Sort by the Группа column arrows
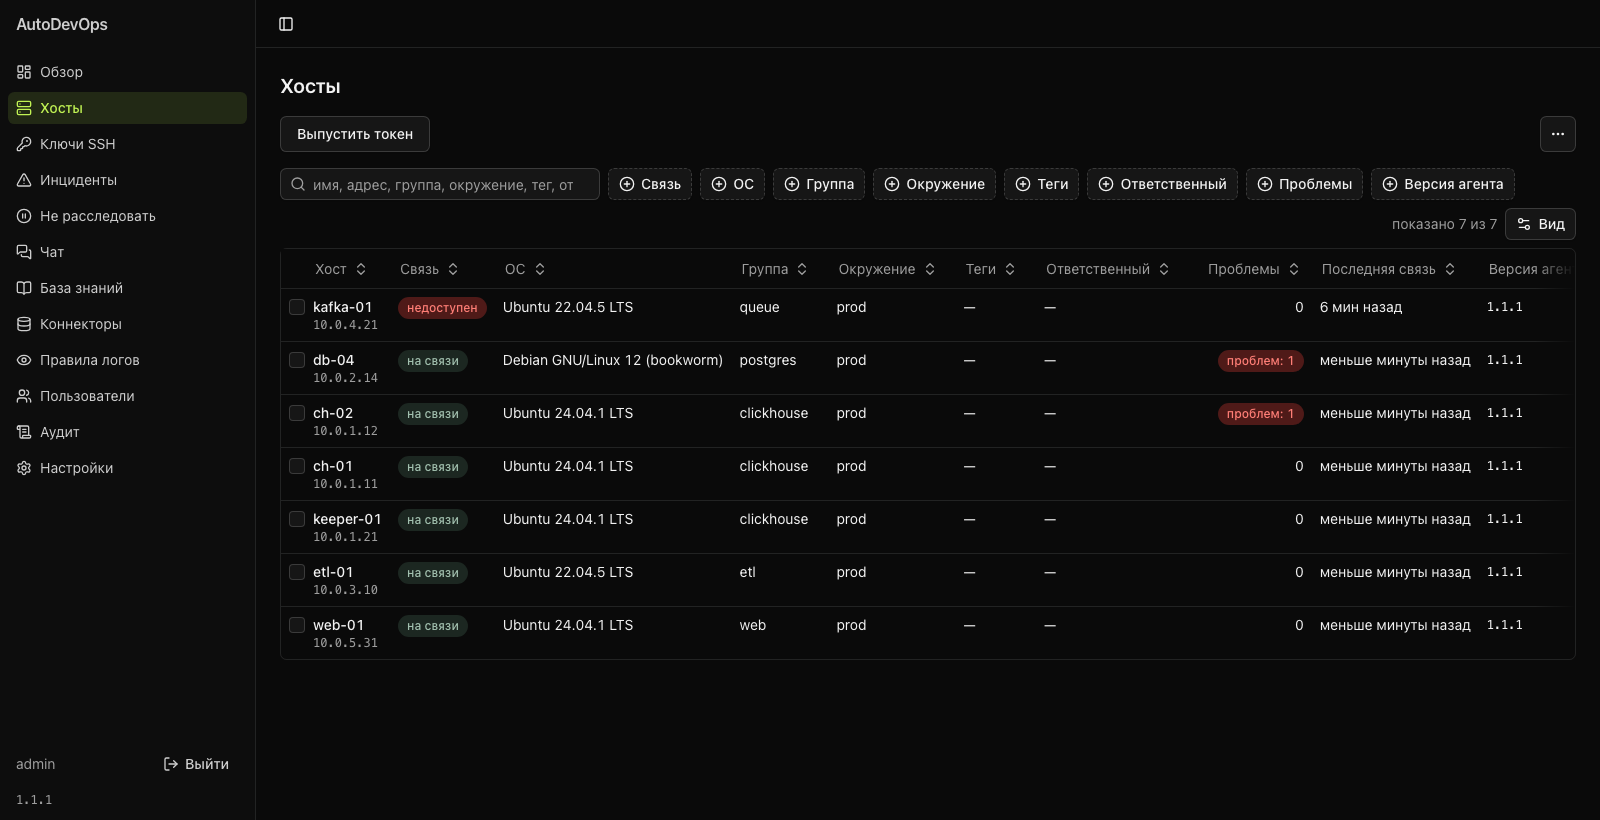 802,269
